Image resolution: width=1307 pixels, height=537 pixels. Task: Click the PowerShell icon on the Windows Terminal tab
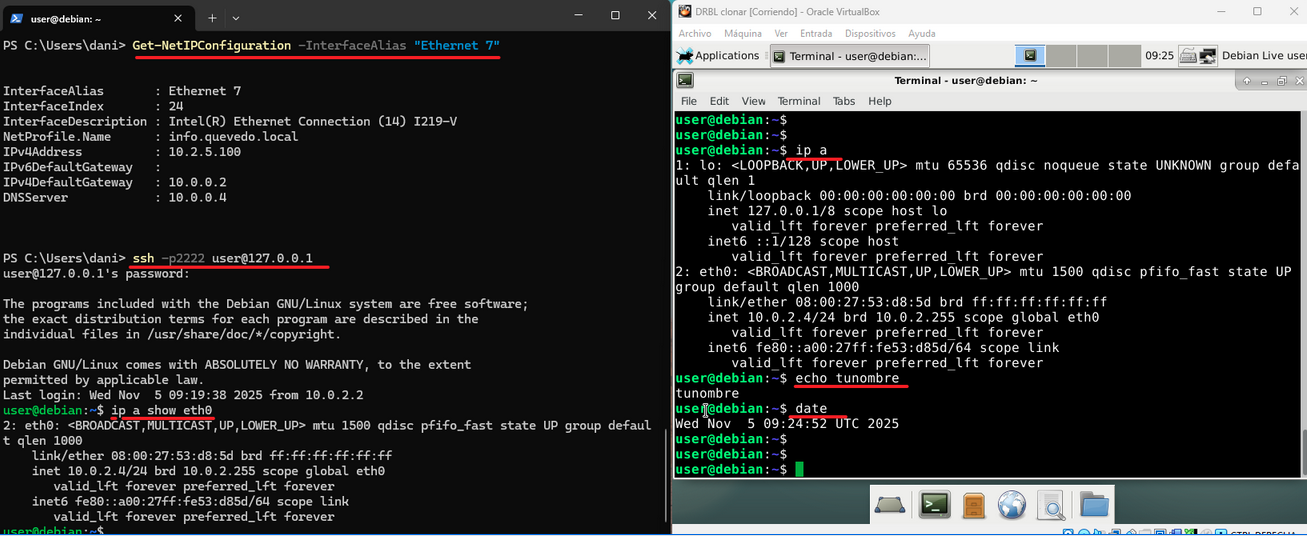point(17,18)
